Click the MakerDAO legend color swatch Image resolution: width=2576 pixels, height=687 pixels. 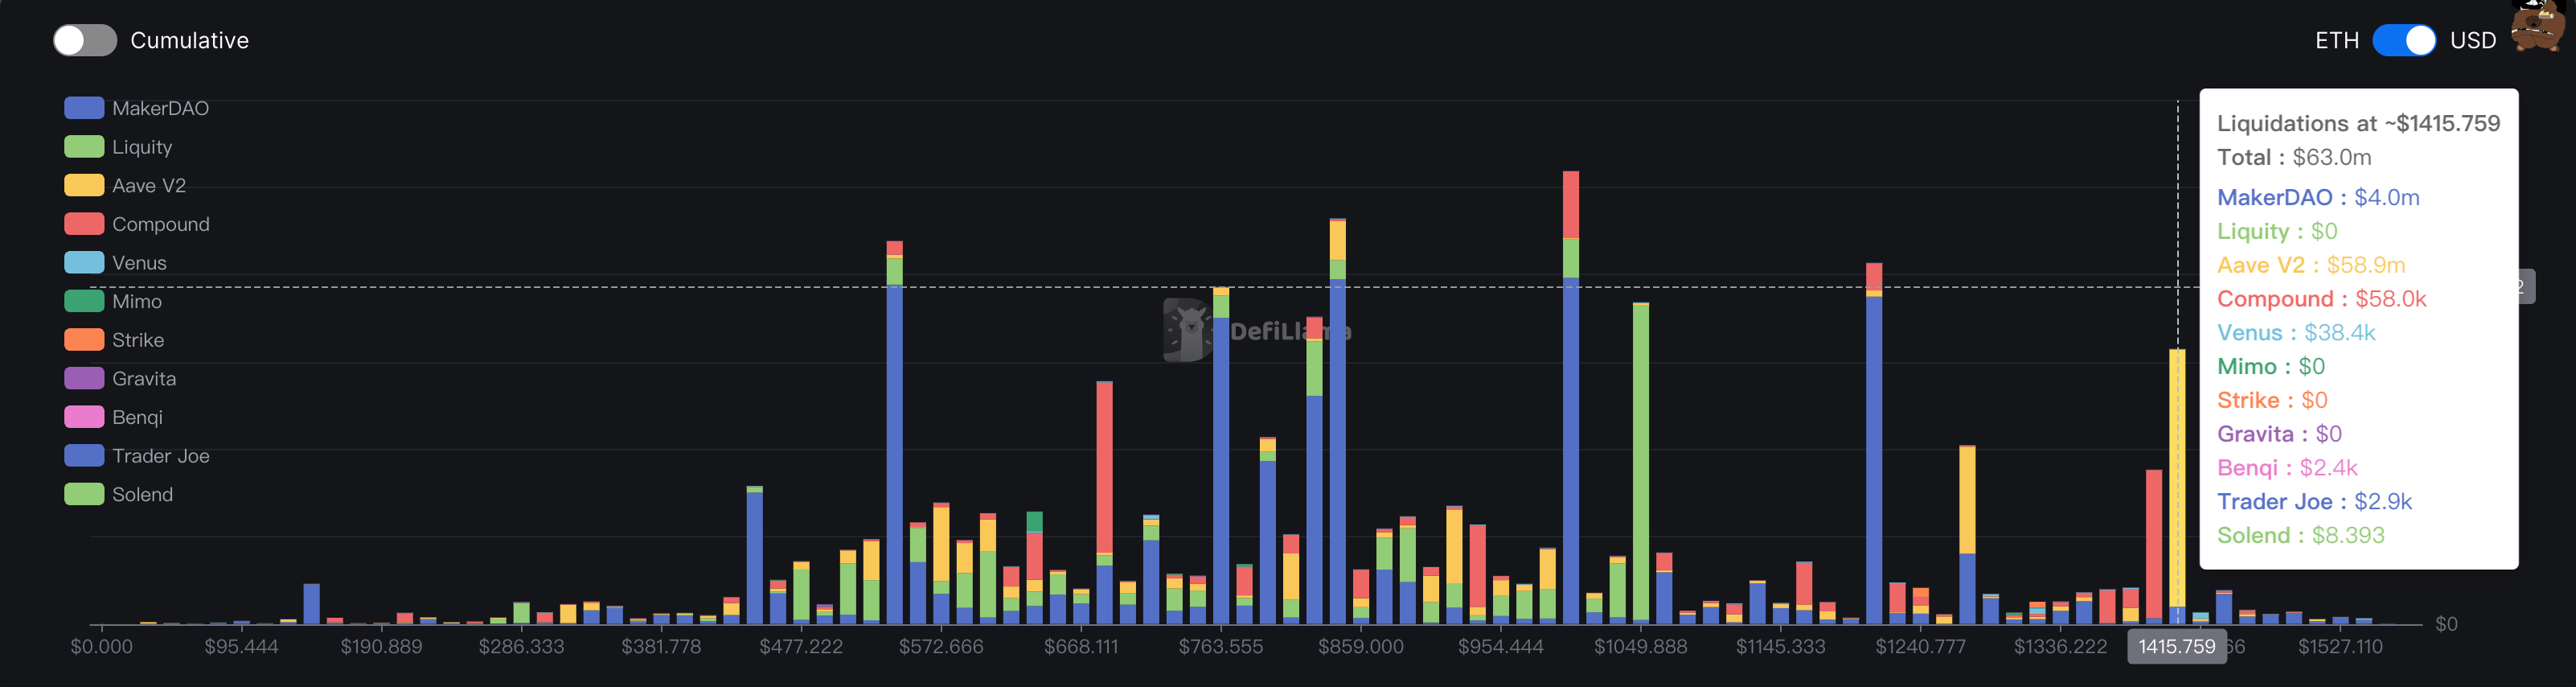[84, 108]
